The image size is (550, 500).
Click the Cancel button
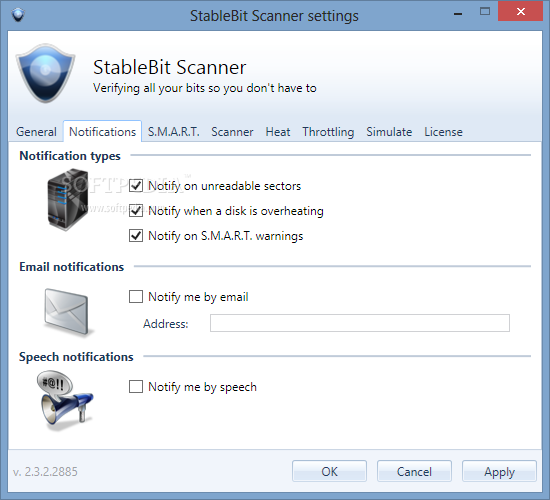(414, 471)
